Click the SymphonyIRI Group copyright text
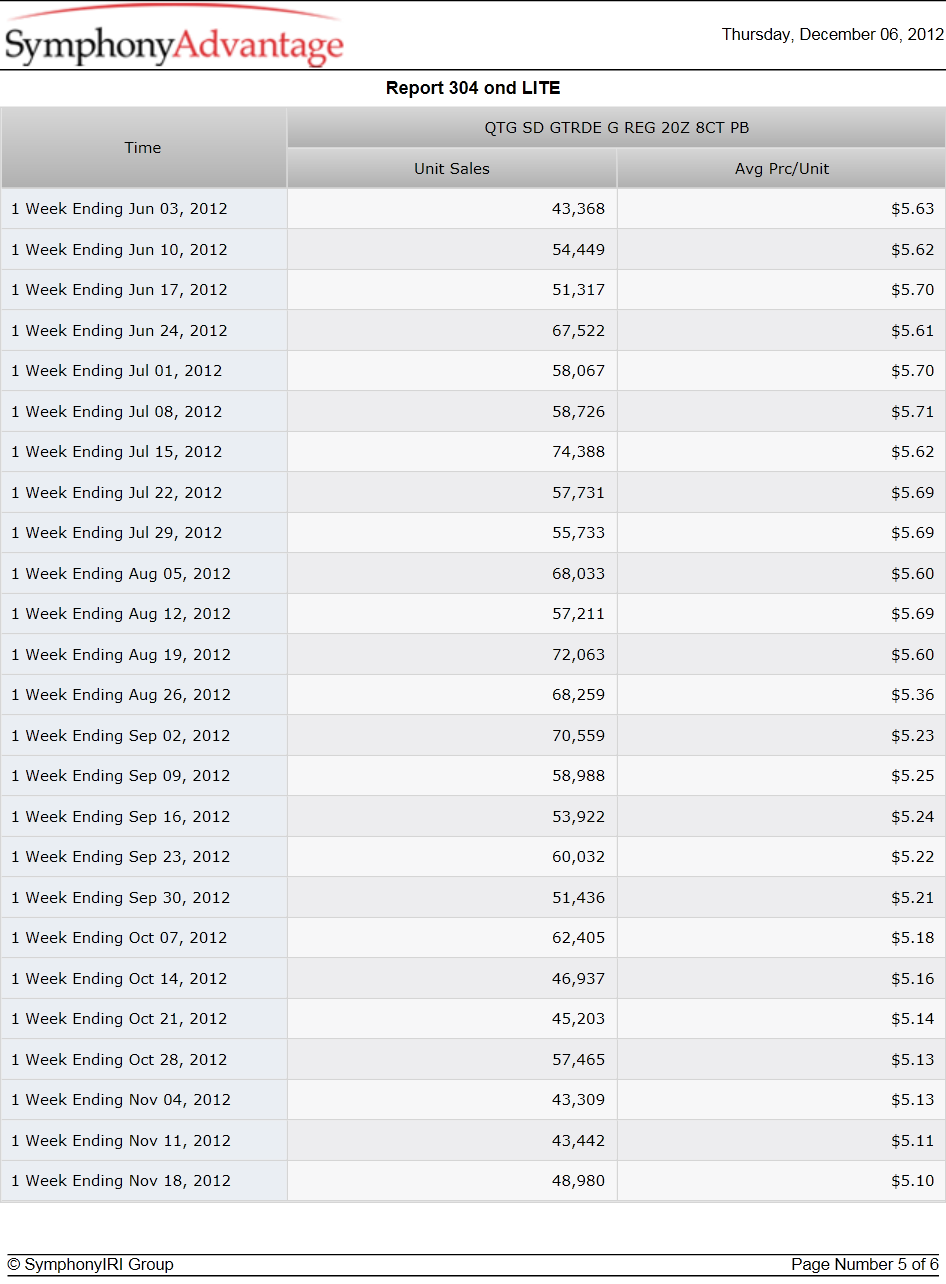 (91, 1265)
